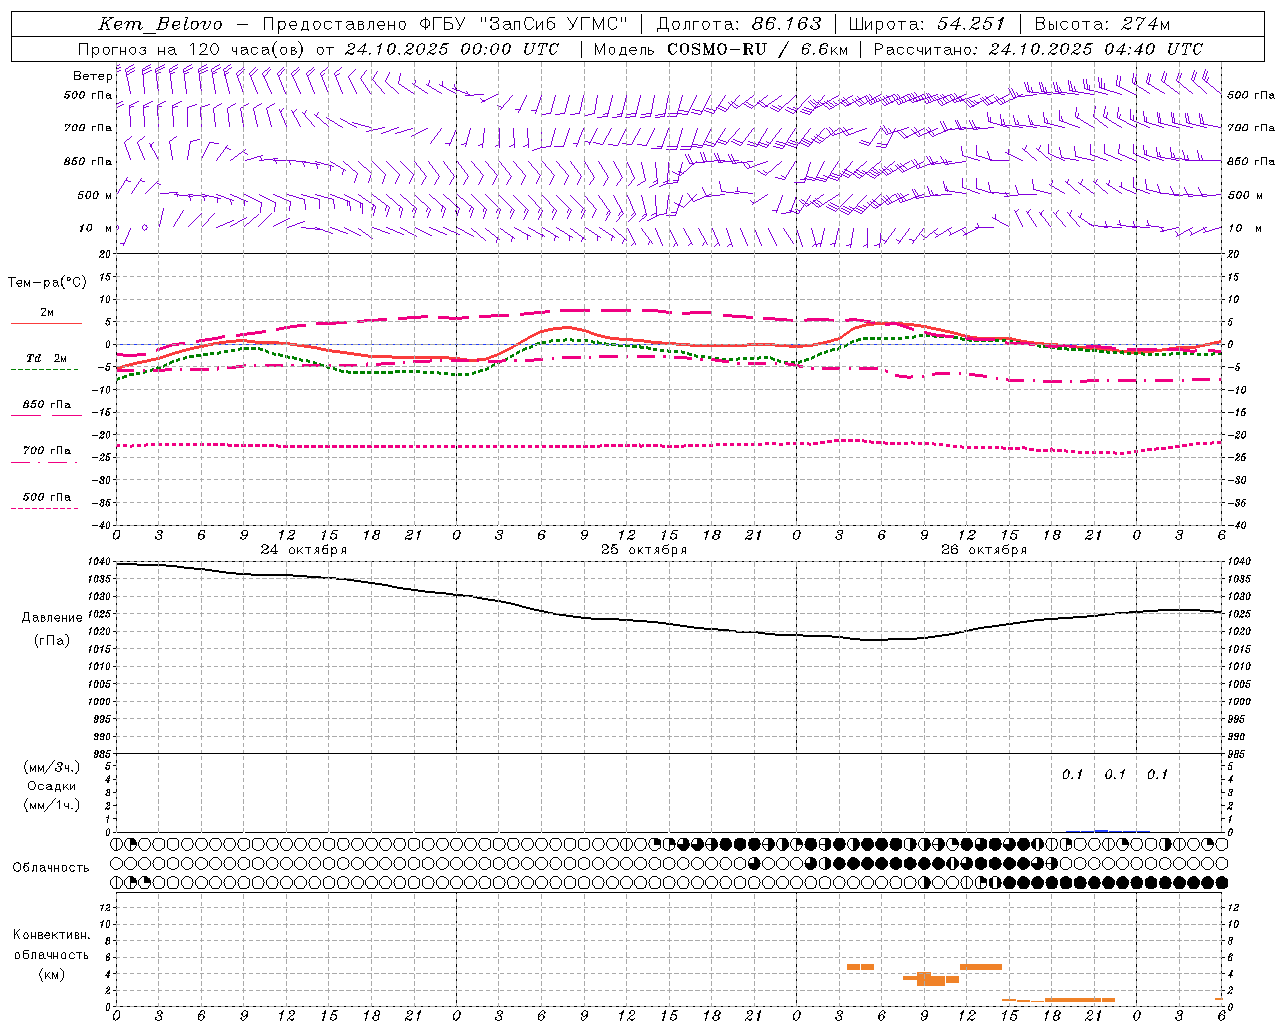Select the 700 гПа temperature legend entry
1280x1024 pixels.
46,451
